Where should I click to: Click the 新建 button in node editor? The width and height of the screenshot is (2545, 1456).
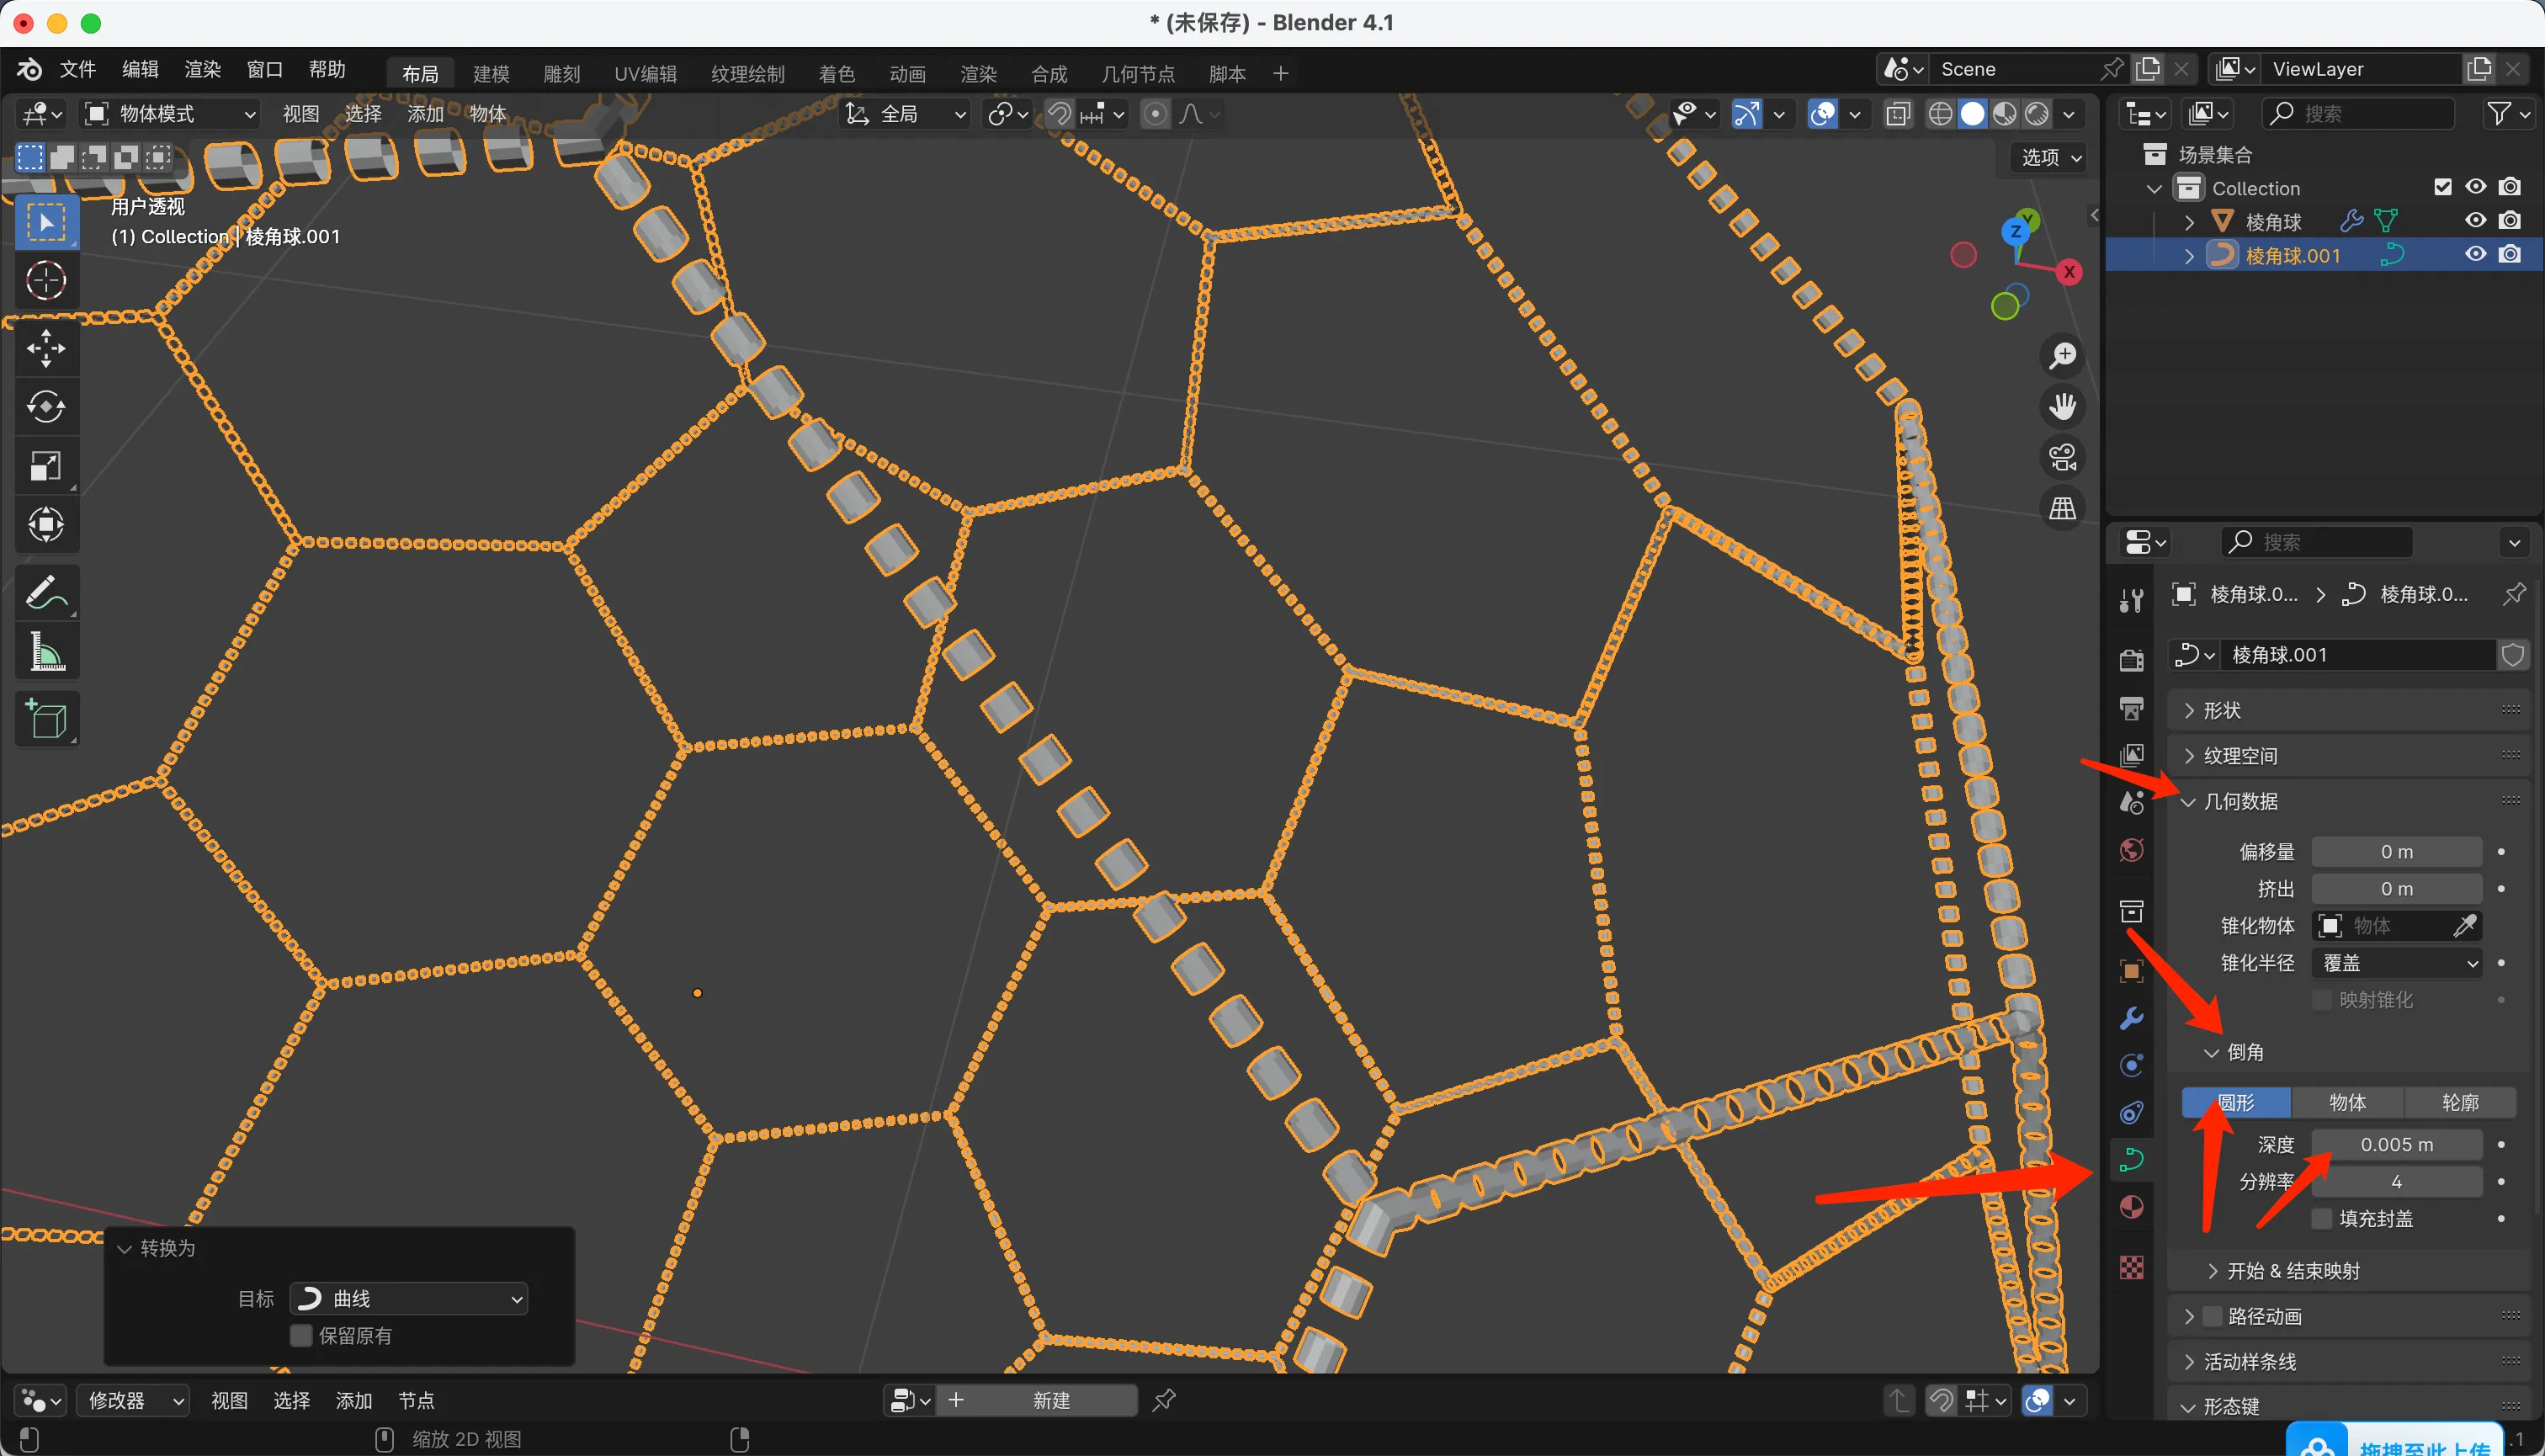click(1050, 1400)
